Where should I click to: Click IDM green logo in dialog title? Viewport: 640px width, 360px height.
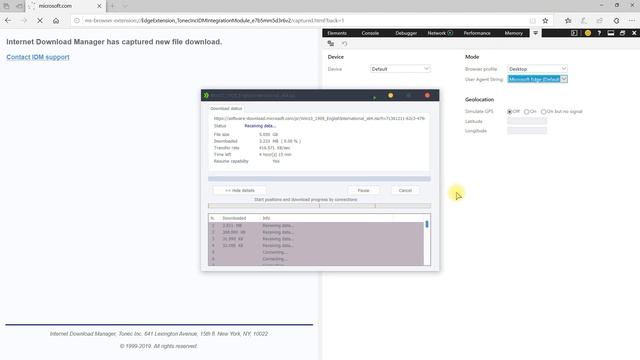click(x=206, y=95)
